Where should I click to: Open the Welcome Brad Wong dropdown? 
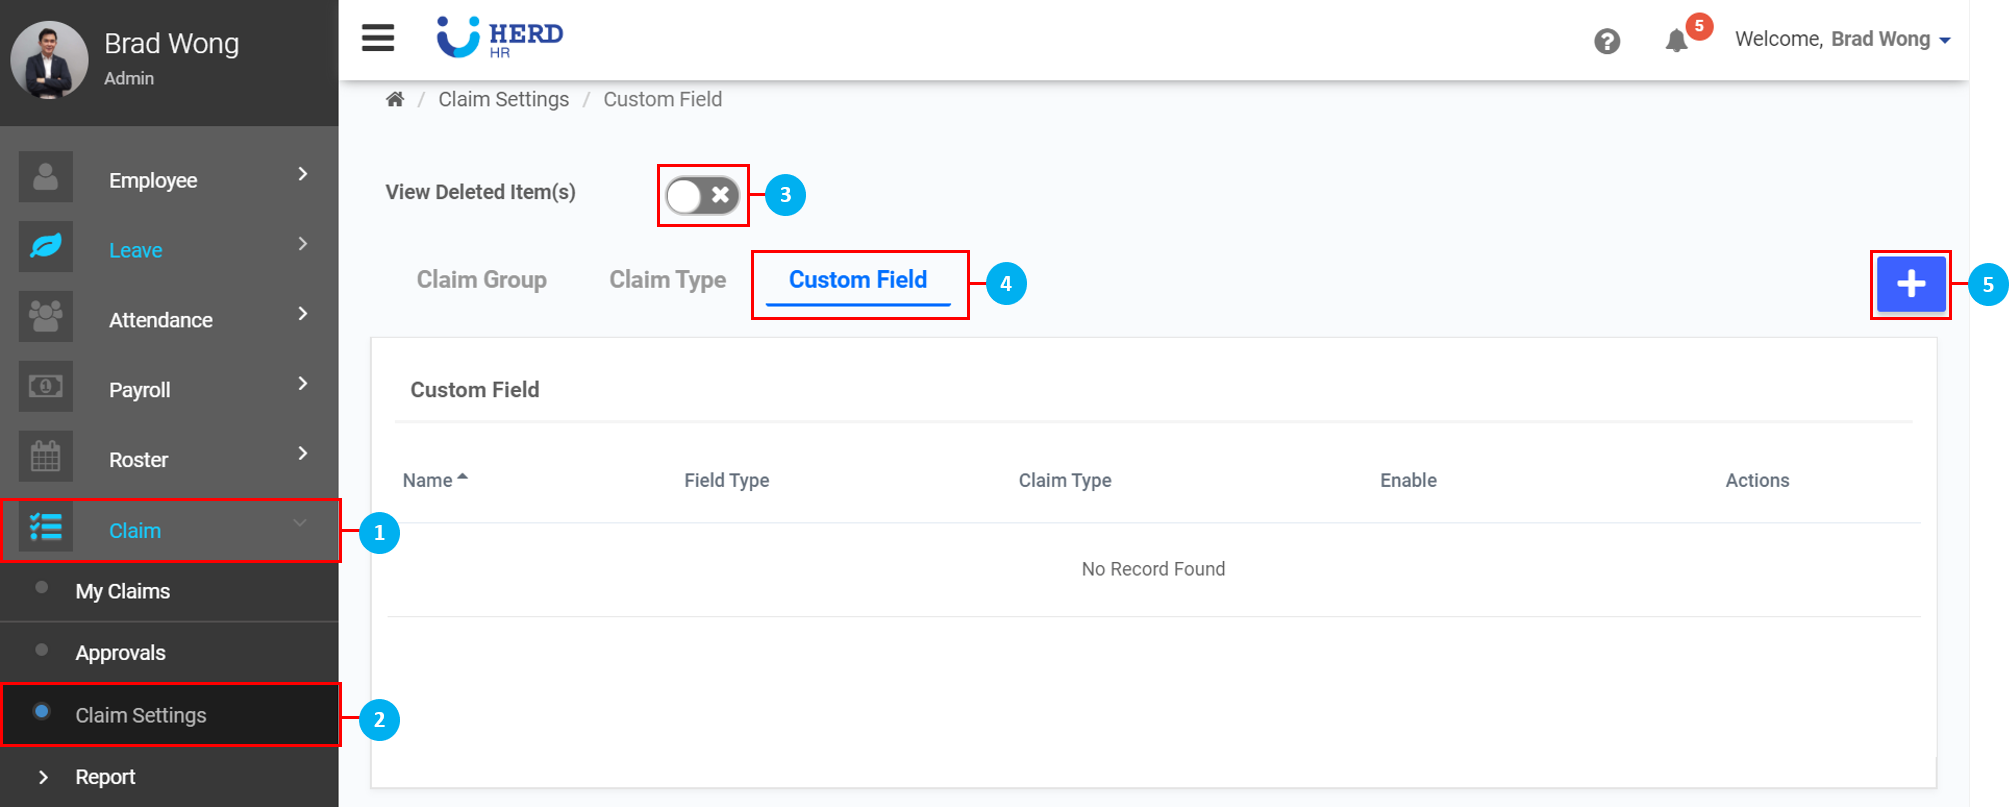[x=1843, y=40]
